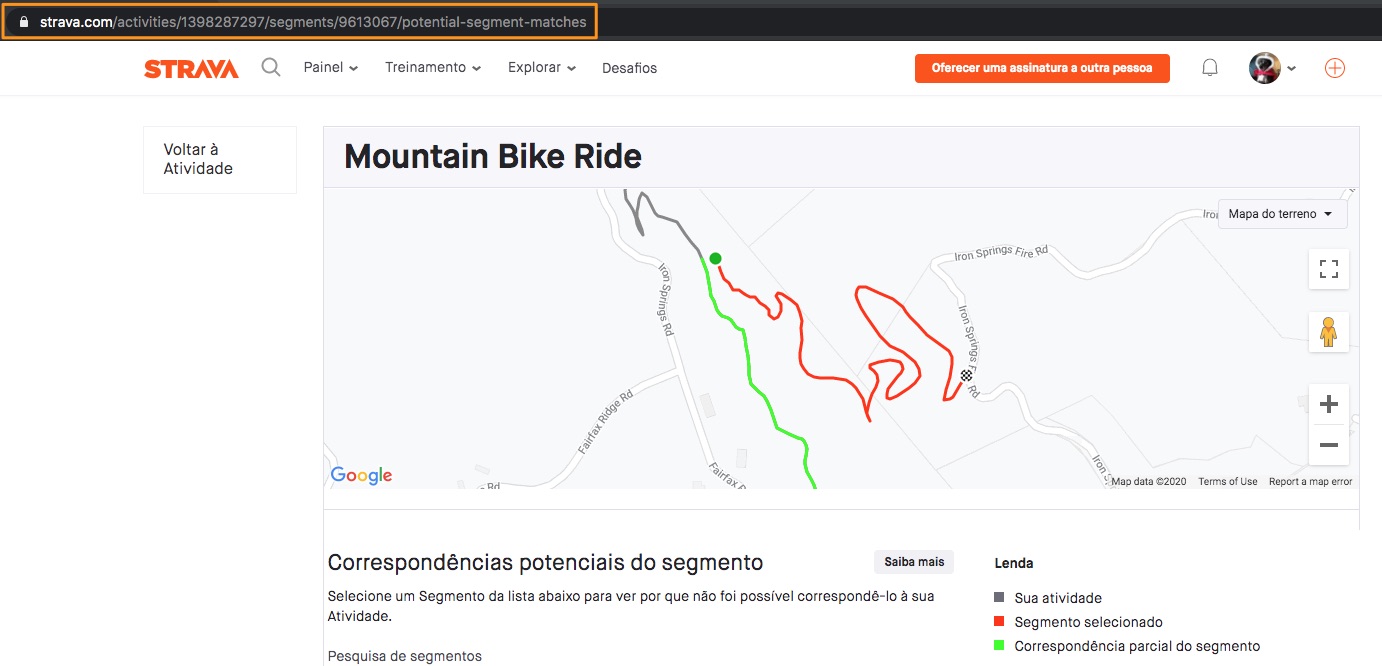Click the Pesquisa de segmentos label
This screenshot has width=1382, height=666.
(x=405, y=656)
